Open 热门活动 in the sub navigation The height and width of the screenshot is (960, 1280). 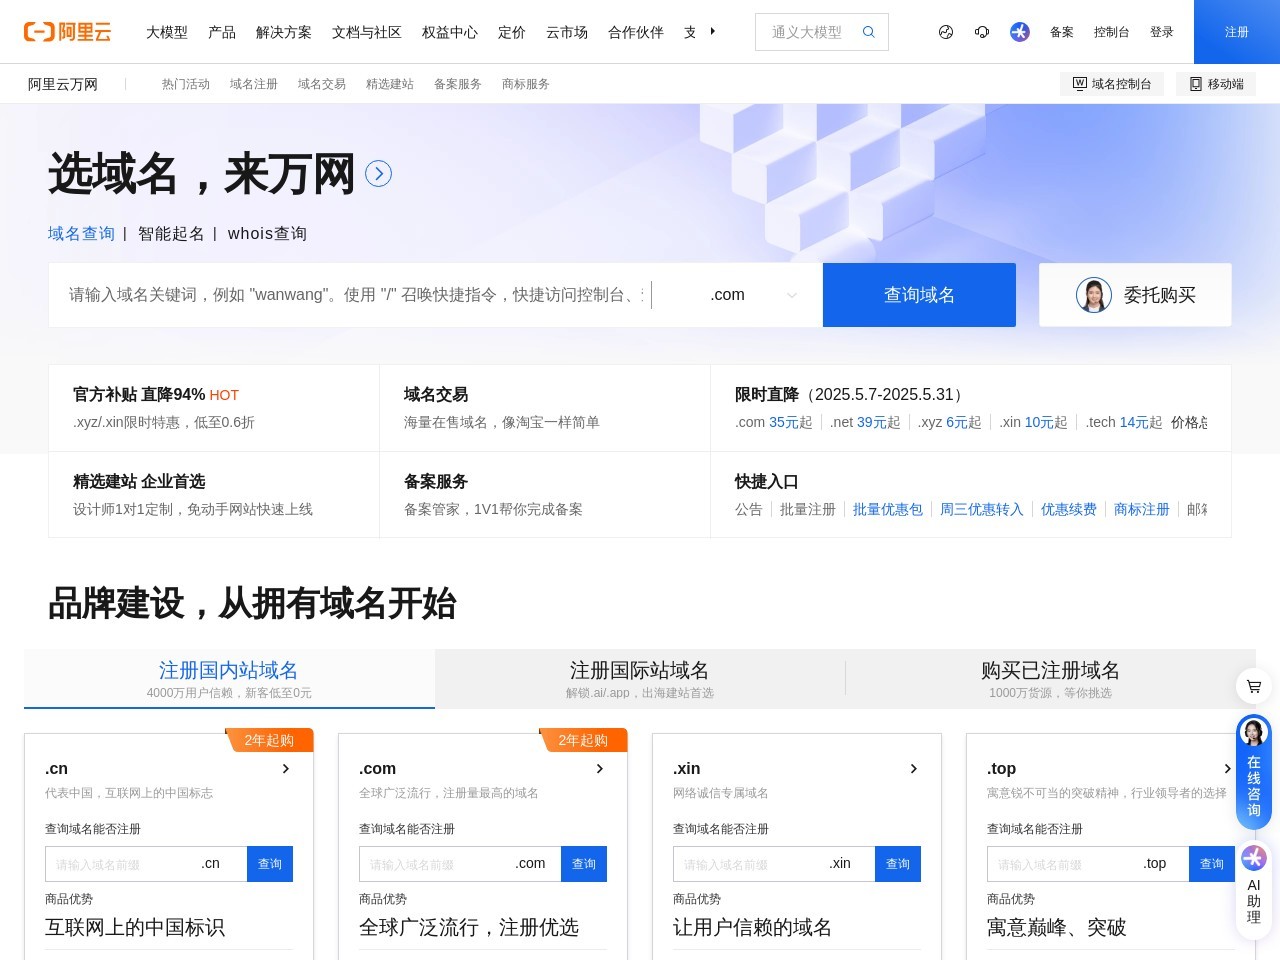click(186, 84)
